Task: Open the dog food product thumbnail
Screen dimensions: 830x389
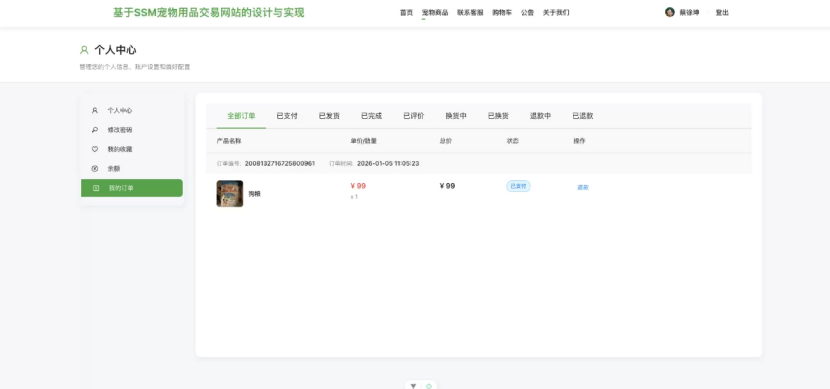Action: click(x=230, y=194)
